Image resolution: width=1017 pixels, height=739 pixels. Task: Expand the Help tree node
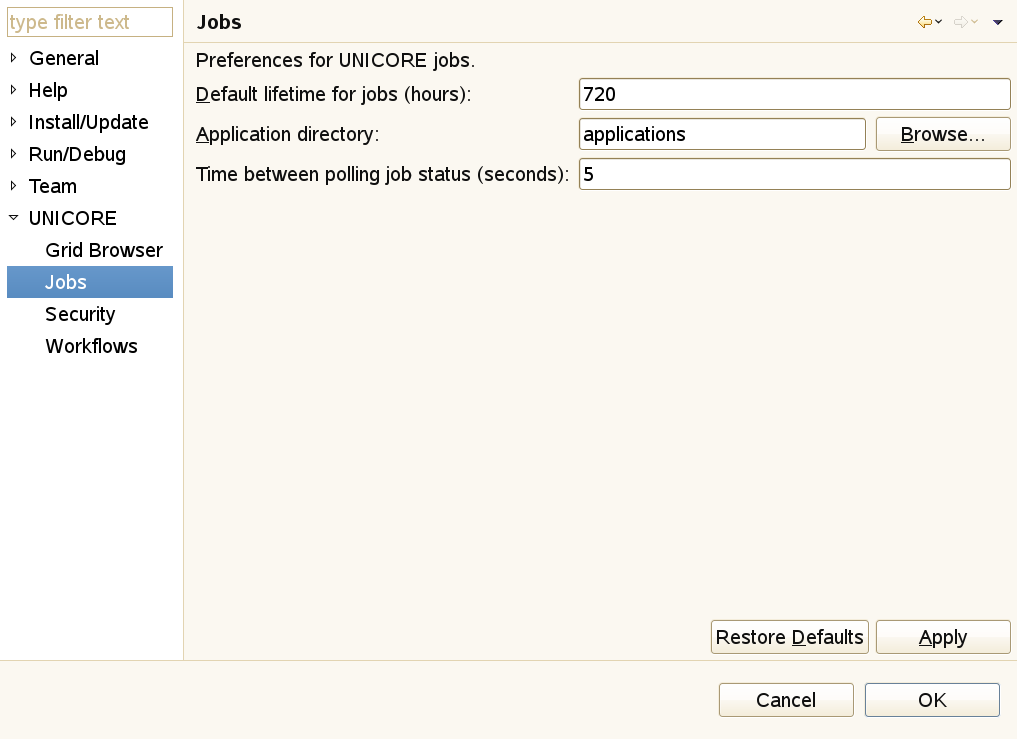pyautogui.click(x=14, y=90)
